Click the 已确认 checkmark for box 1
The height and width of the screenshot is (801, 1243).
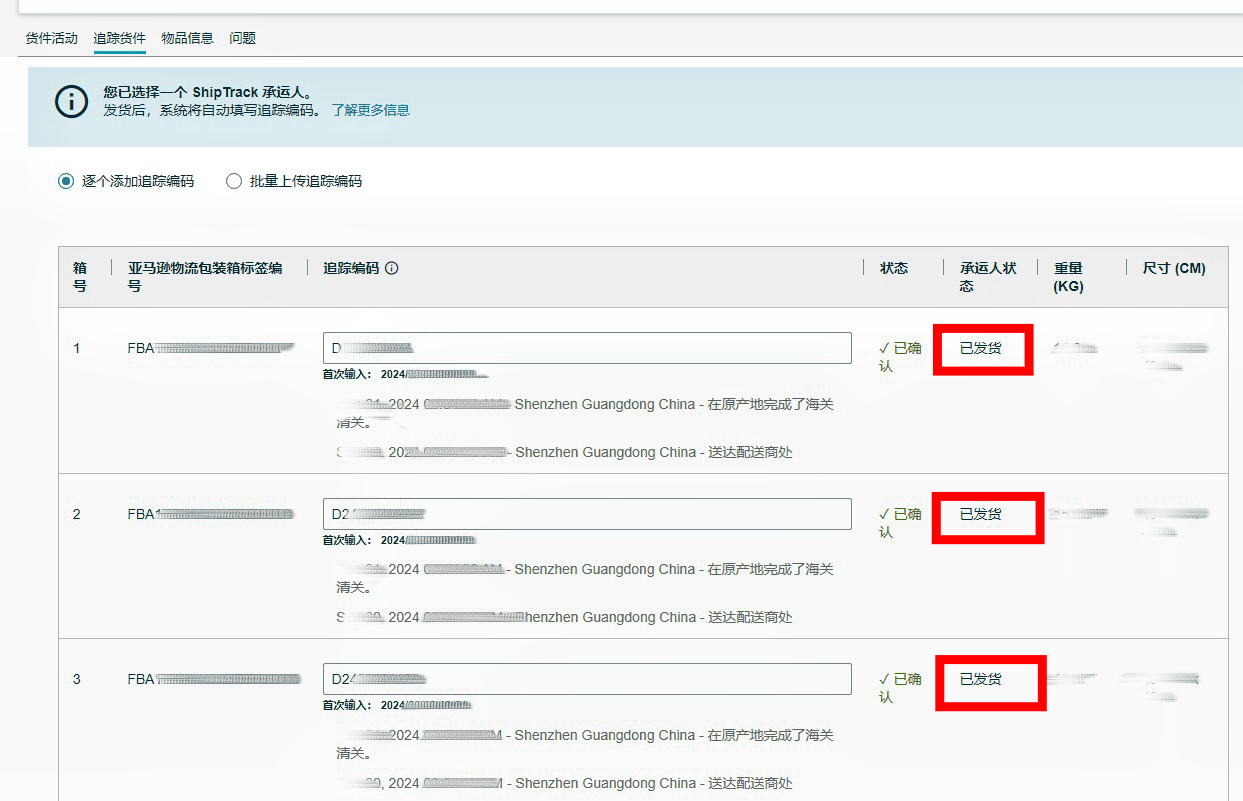(884, 348)
